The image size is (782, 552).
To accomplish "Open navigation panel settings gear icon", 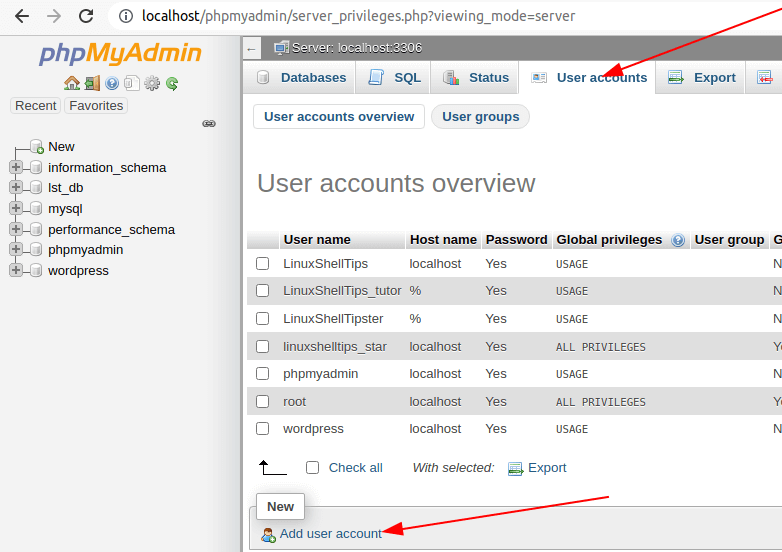I will pyautogui.click(x=152, y=83).
